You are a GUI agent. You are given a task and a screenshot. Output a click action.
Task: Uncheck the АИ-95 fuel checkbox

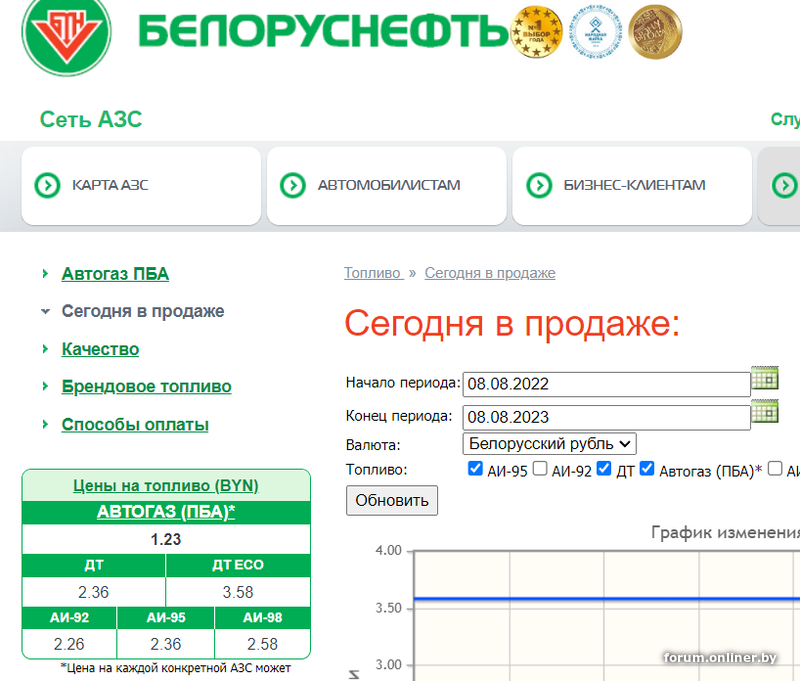[475, 468]
